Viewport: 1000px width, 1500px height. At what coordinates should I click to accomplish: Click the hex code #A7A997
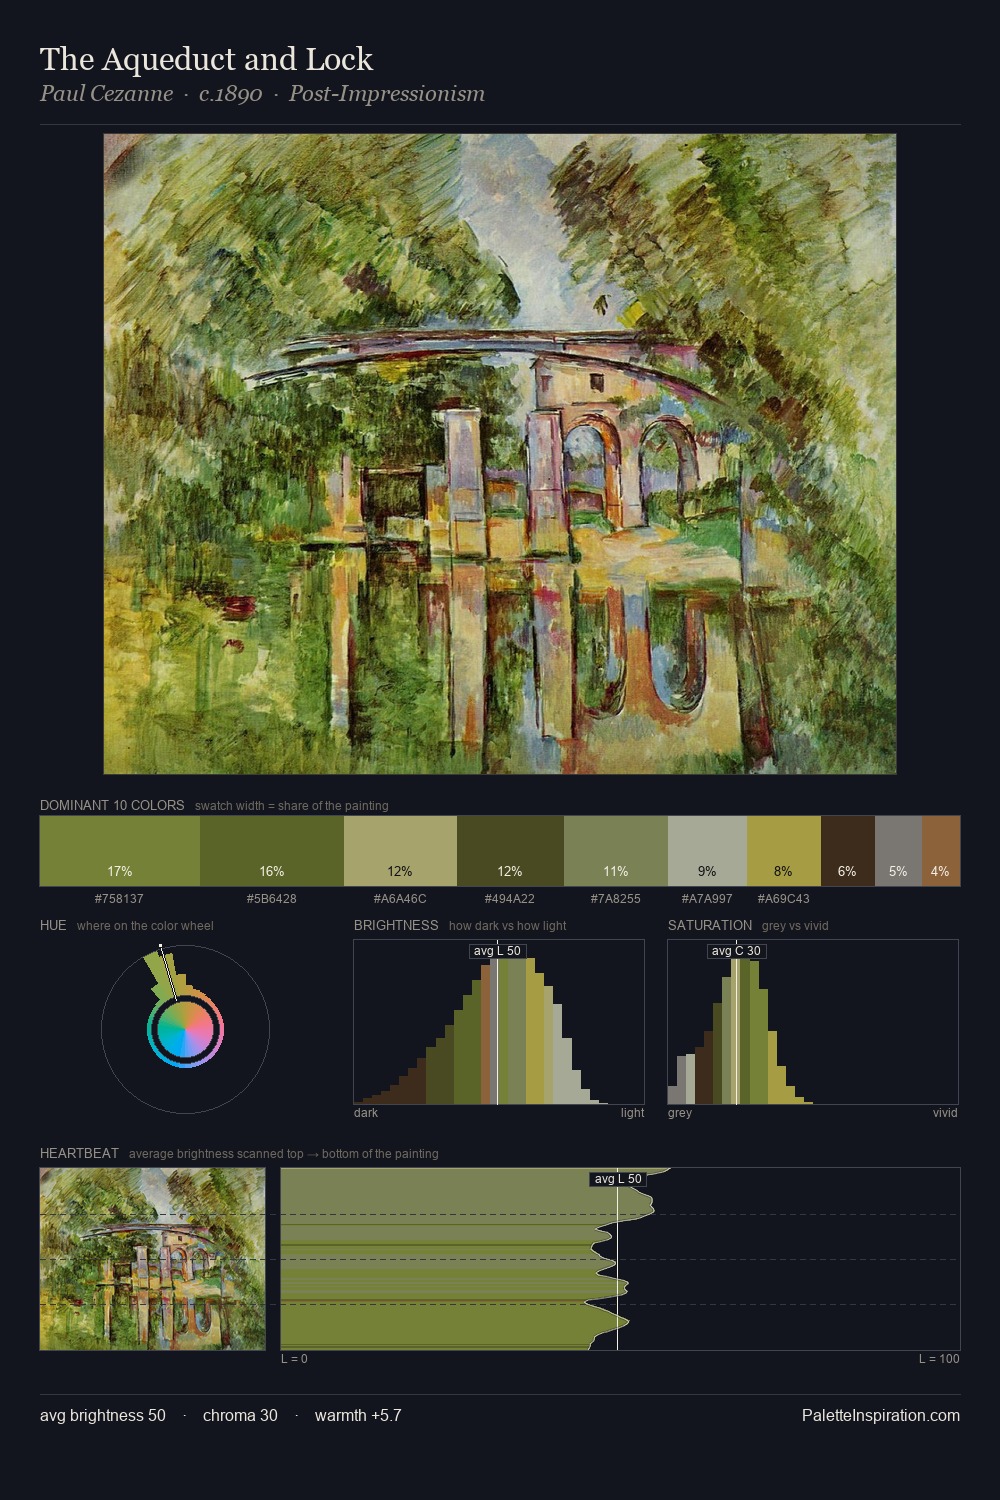(x=707, y=899)
